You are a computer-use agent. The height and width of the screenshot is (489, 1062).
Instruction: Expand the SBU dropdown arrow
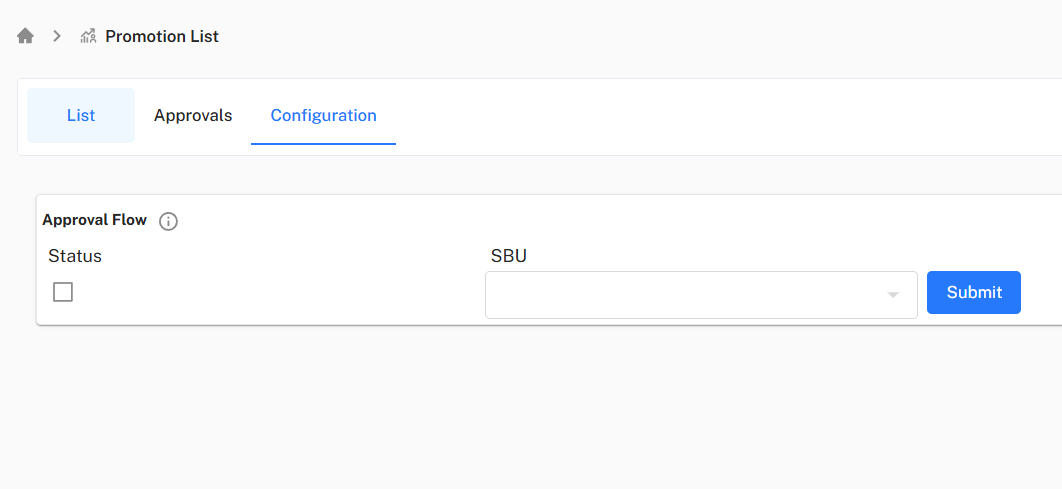click(x=893, y=295)
